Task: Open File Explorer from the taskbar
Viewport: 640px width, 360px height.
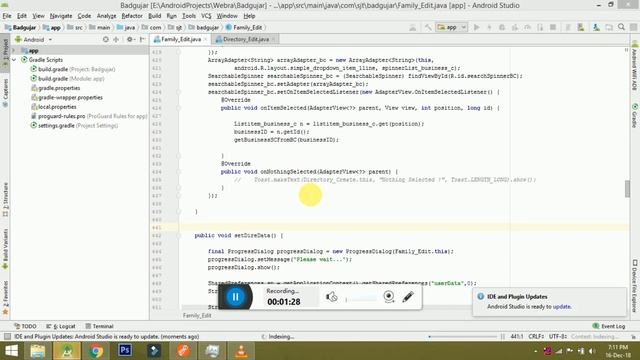Action: click(38, 351)
